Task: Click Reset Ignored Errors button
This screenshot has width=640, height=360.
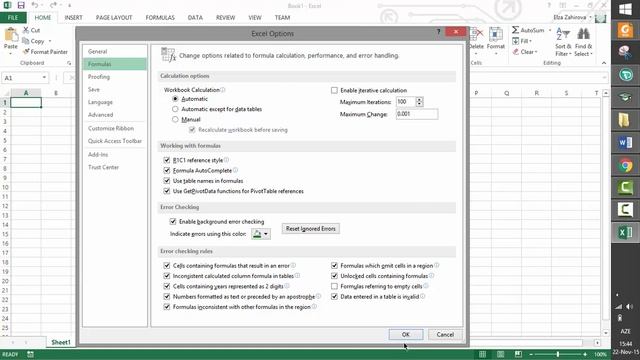Action: coord(311,229)
